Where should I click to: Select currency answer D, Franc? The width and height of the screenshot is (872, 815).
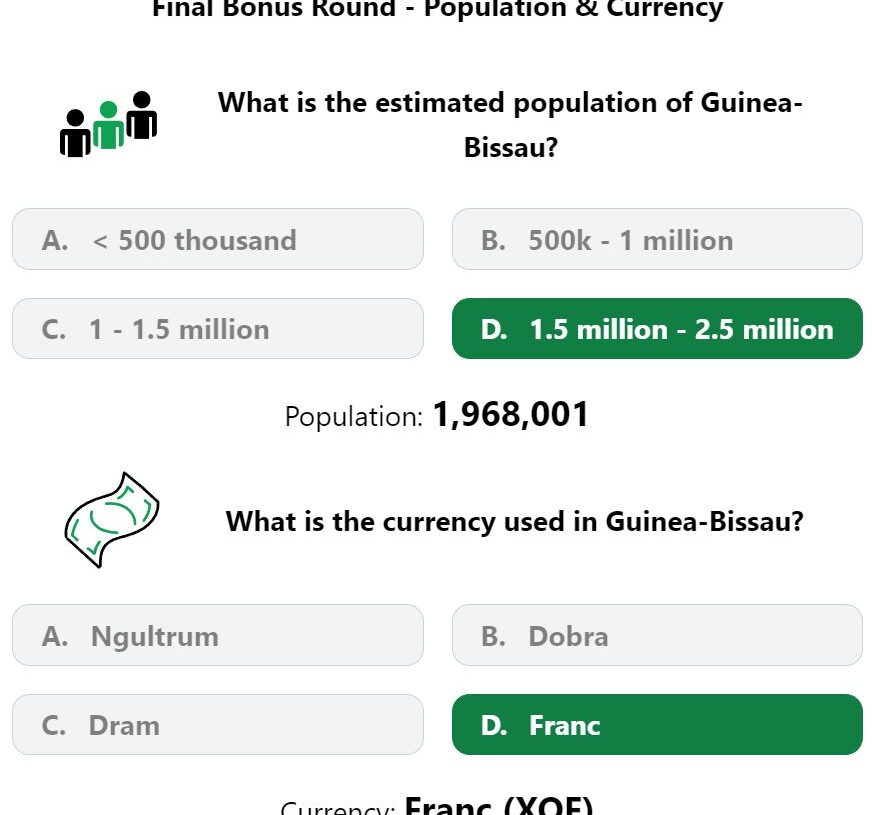657,725
